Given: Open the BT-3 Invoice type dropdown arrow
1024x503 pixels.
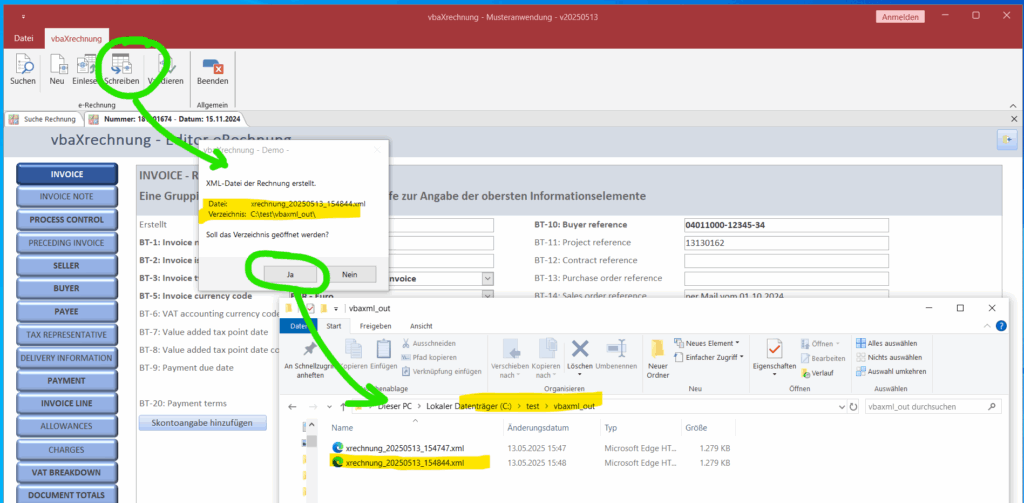Looking at the screenshot, I should (488, 278).
